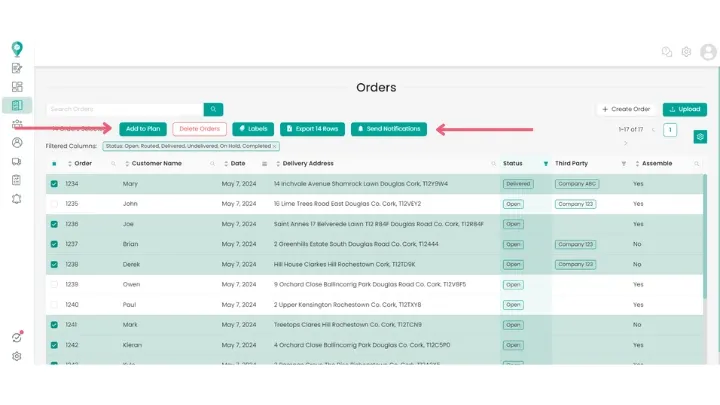720x405 pixels.
Task: Go to page 1 in pagination
Action: 670,130
